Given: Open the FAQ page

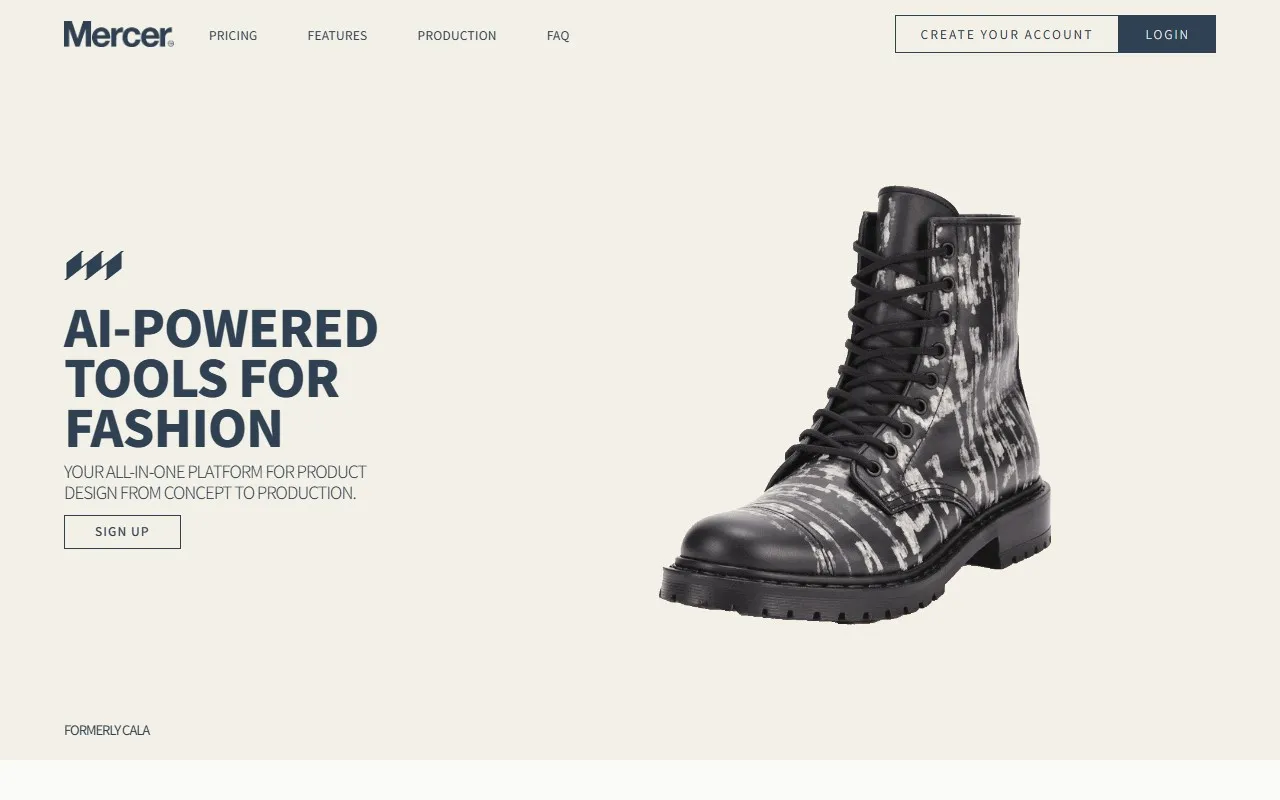Looking at the screenshot, I should 558,35.
